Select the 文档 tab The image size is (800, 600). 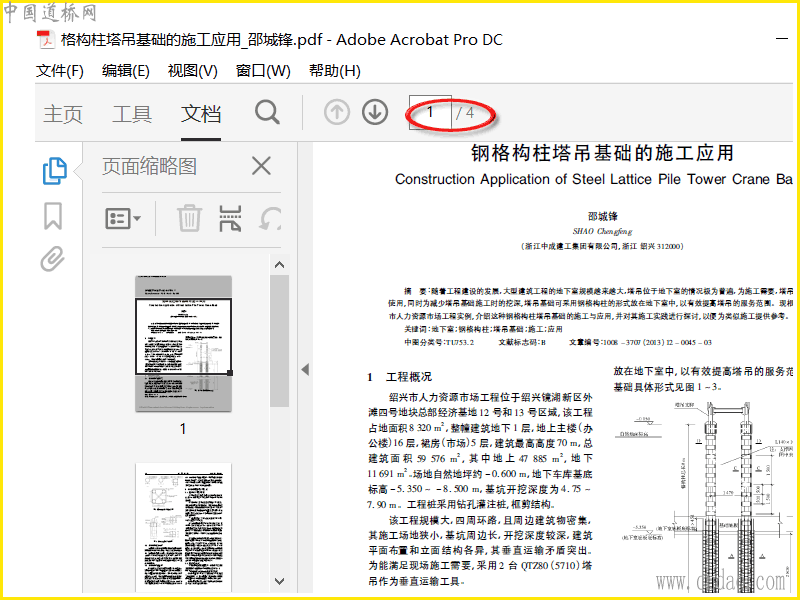point(201,113)
